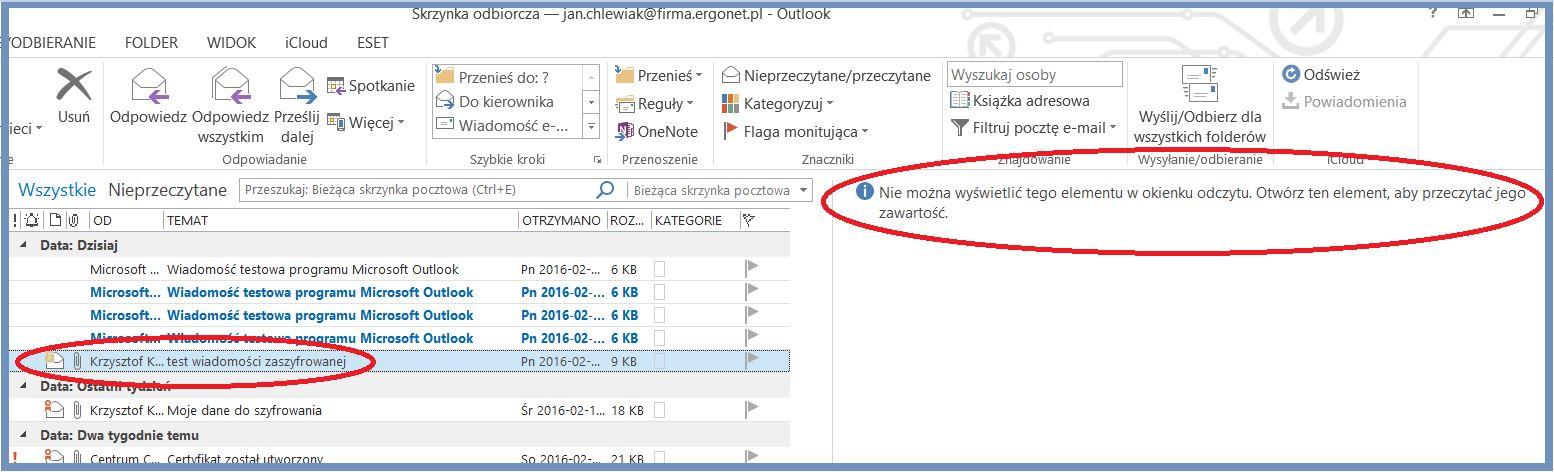Reply to all with Odpowiedz wszystkim
Viewport: 1554px width, 472px height.
[230, 106]
